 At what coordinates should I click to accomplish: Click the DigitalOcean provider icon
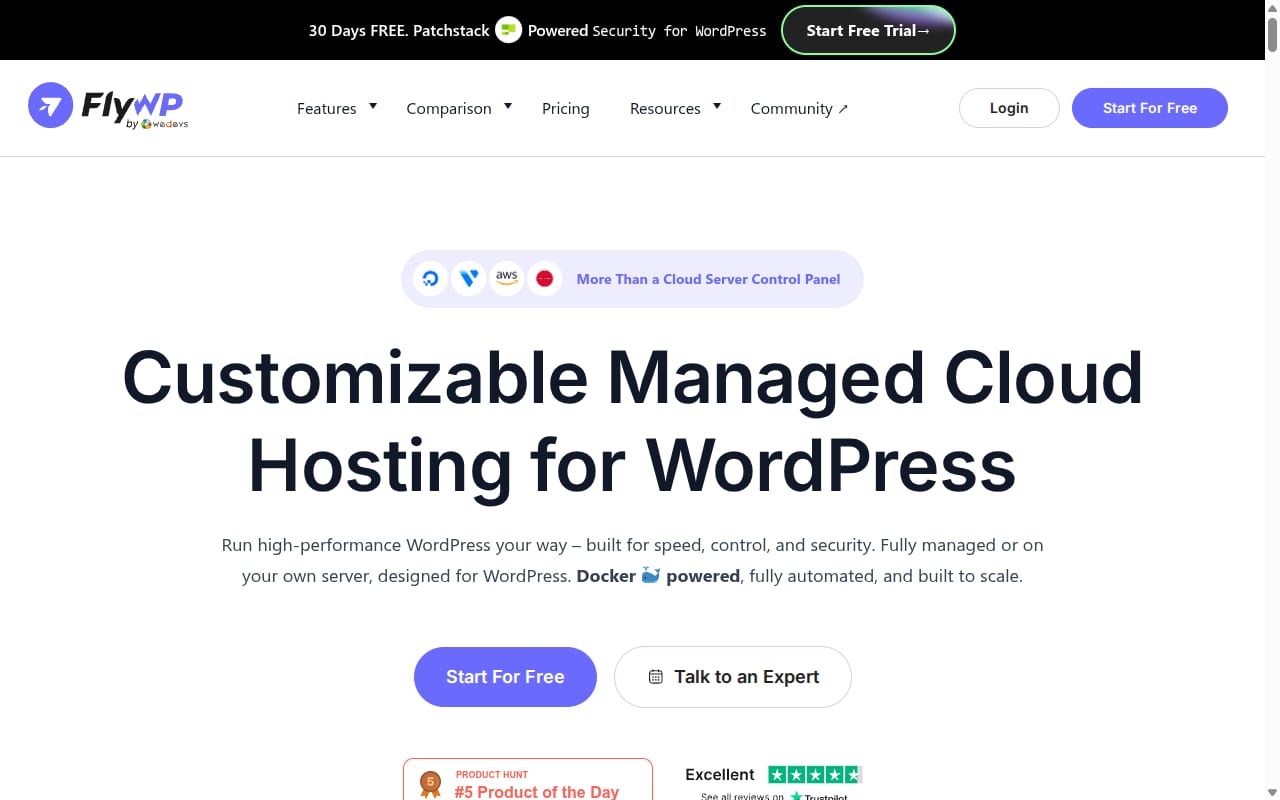(431, 279)
